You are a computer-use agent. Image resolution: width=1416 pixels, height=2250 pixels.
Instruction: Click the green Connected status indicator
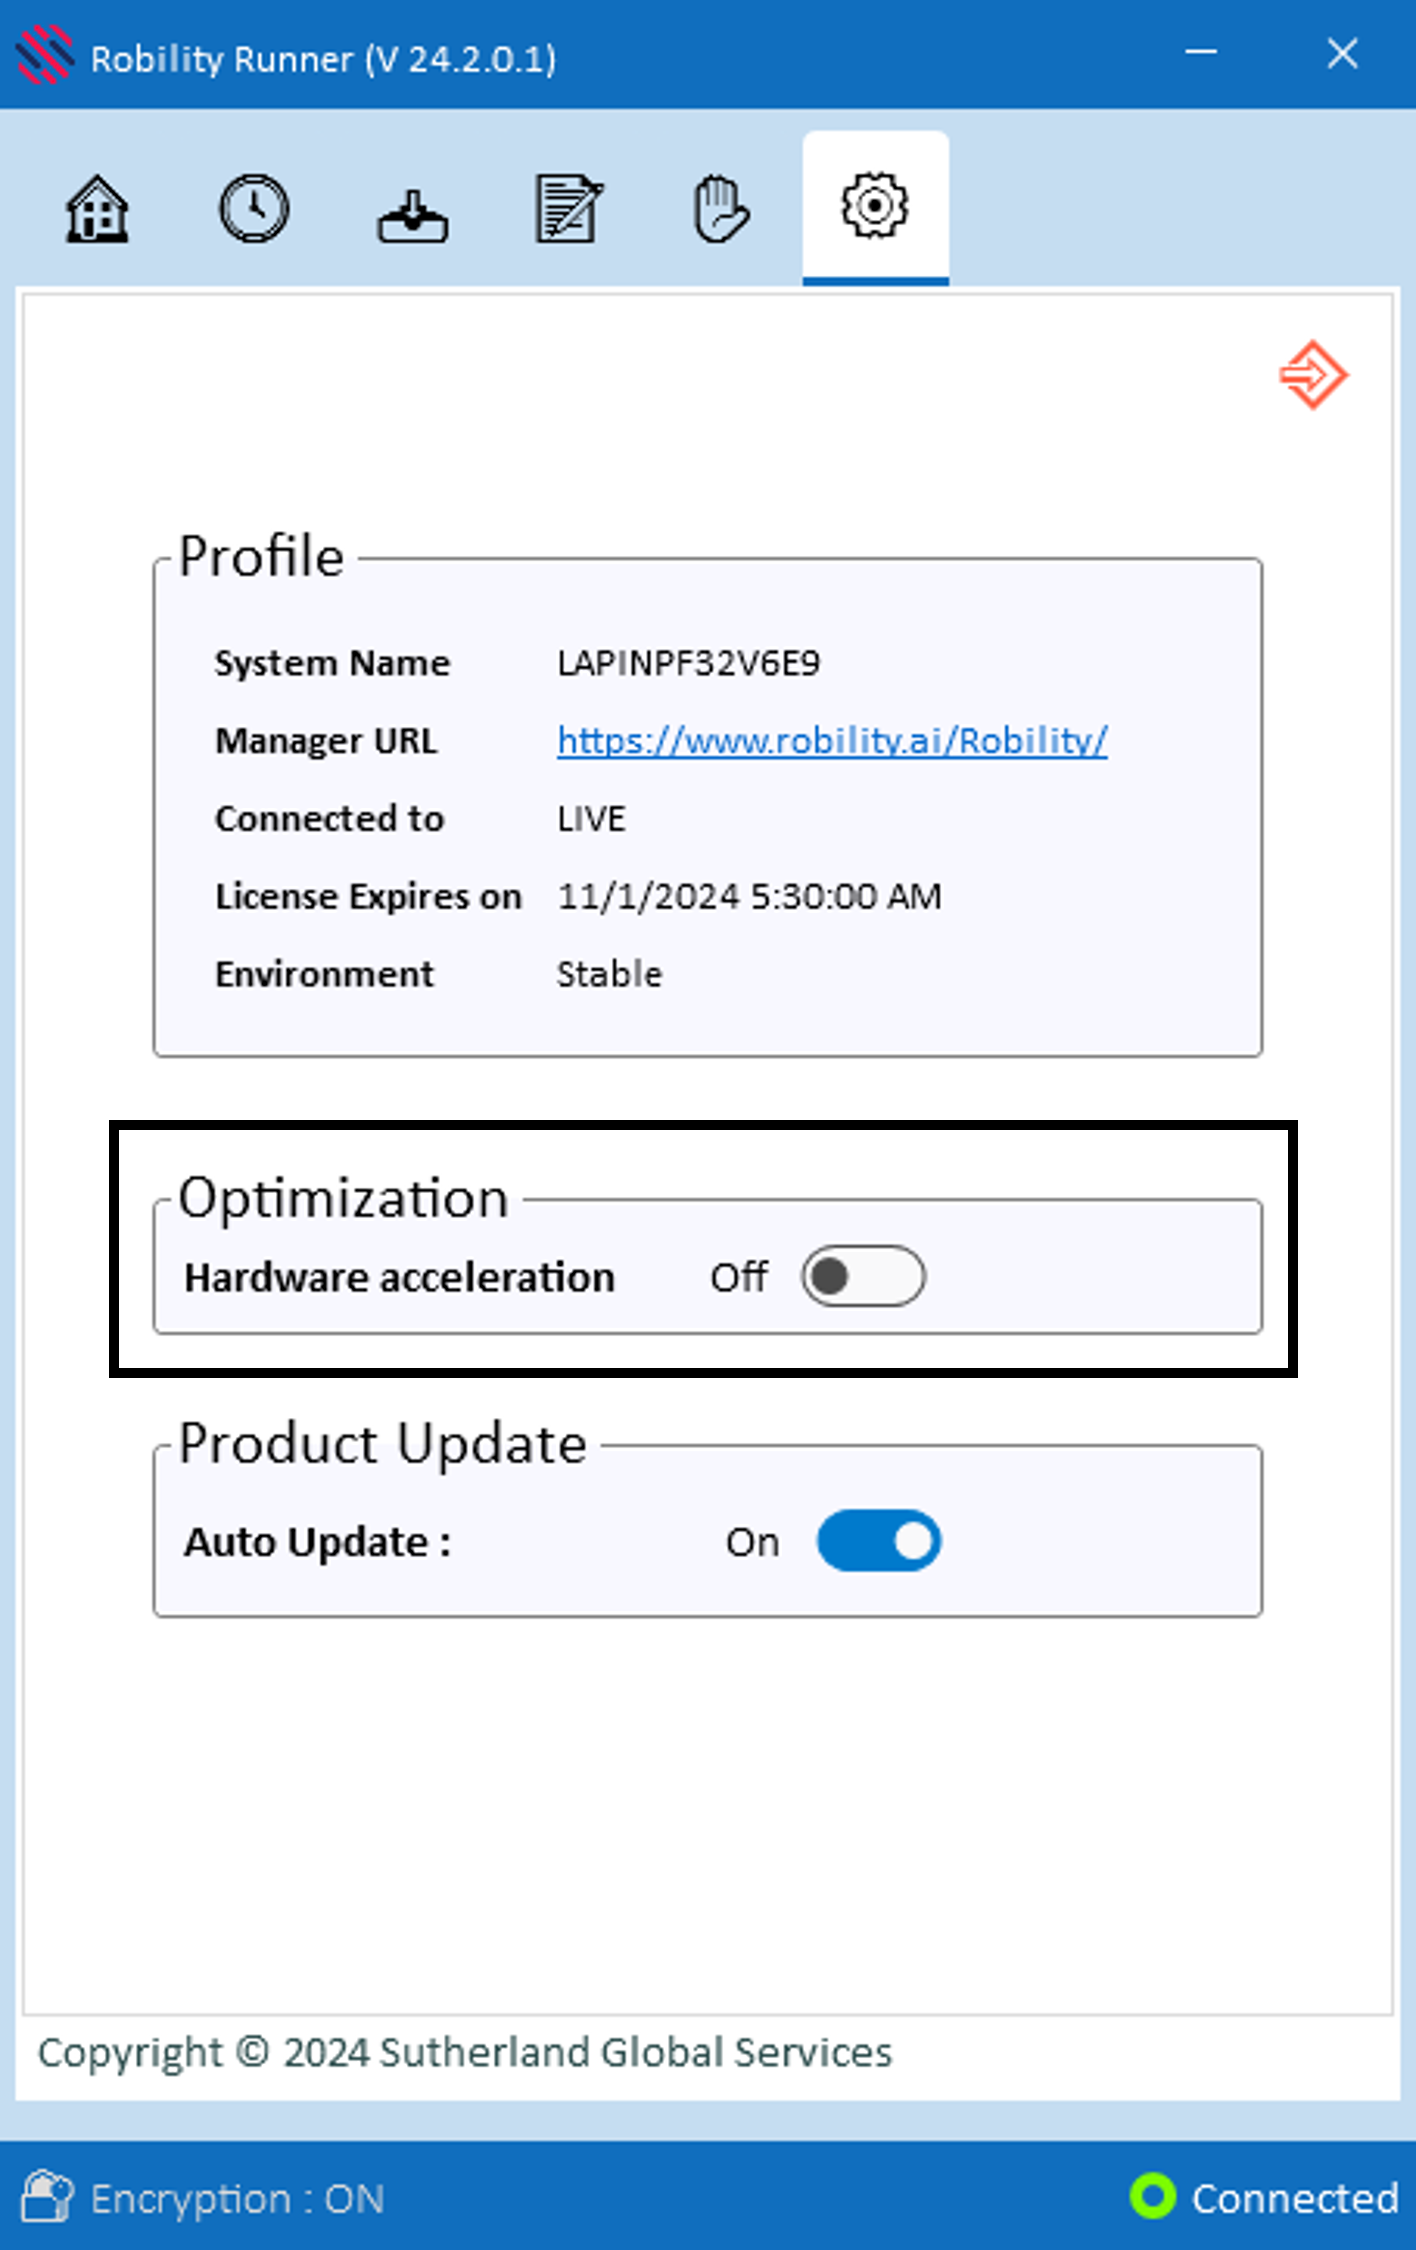click(1153, 2196)
